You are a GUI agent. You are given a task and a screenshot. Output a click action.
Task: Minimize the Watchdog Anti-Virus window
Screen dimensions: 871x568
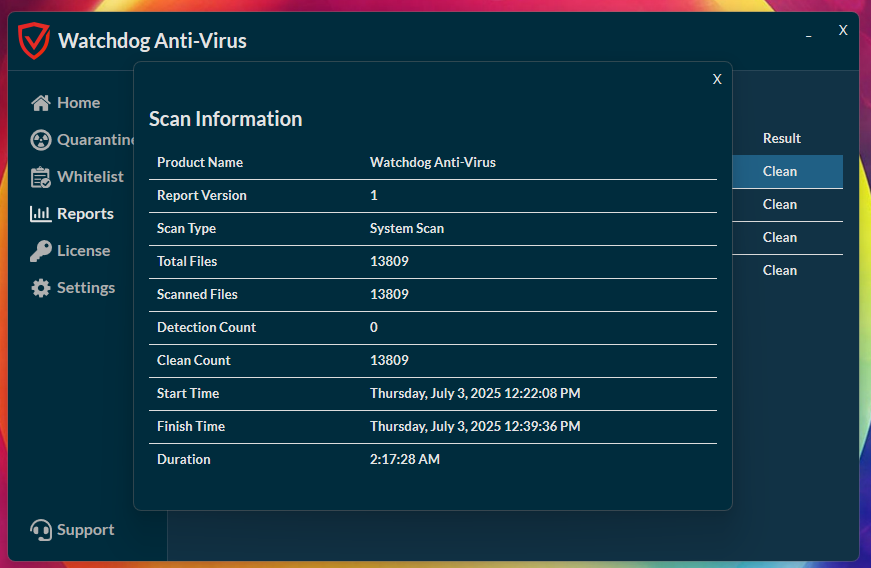coord(809,36)
